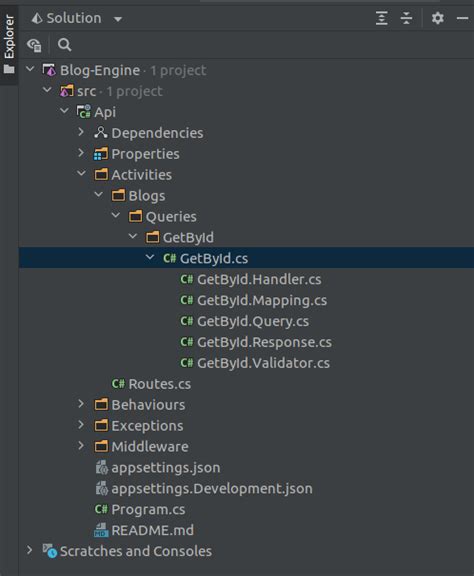Expand the Middleware folder
Image resolution: width=474 pixels, height=576 pixels.
click(81, 446)
